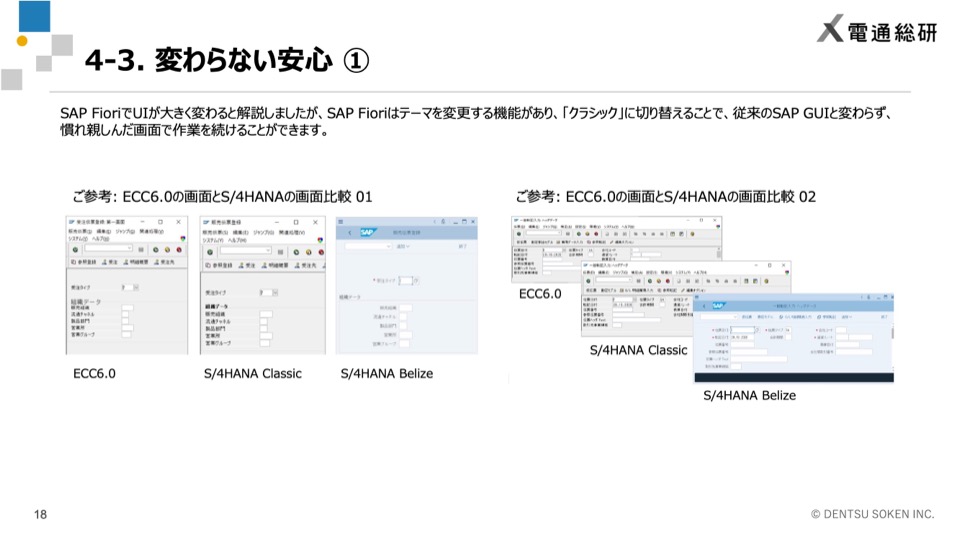Click caption S/4HANA Classic under comparison 01

tap(253, 373)
